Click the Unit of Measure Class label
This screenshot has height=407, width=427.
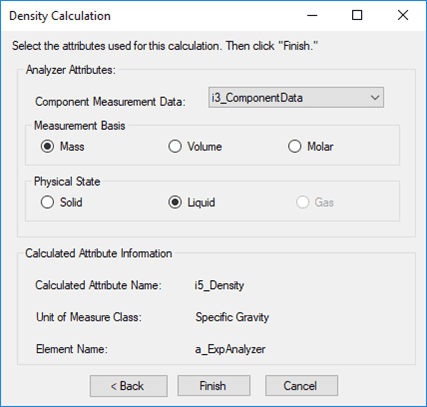point(89,317)
